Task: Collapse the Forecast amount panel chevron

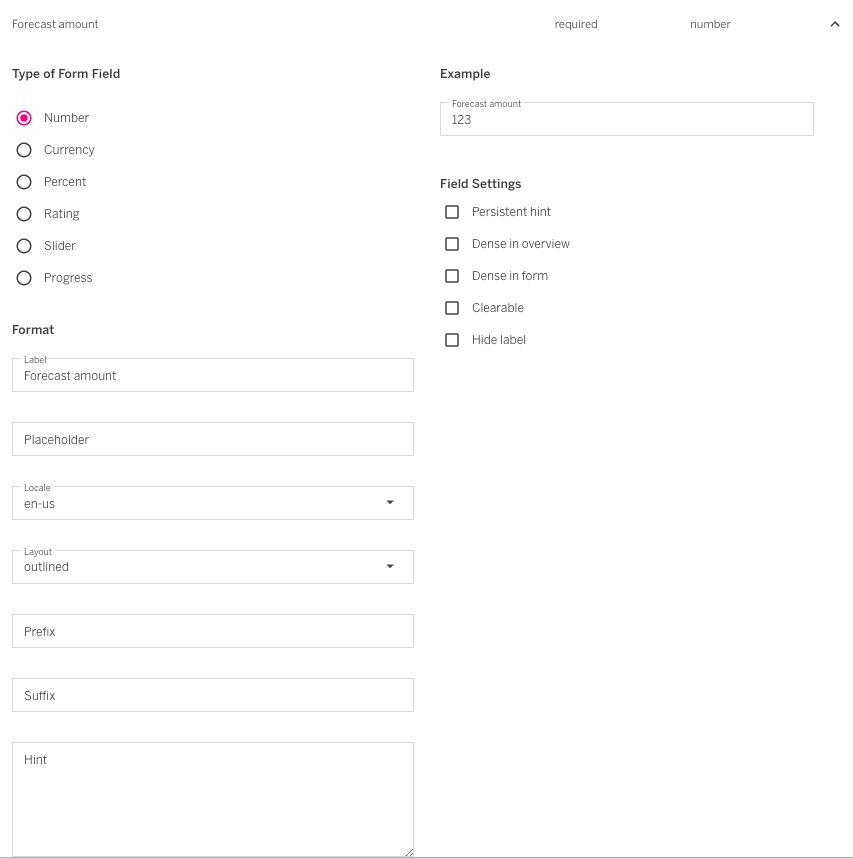Action: 835,25
